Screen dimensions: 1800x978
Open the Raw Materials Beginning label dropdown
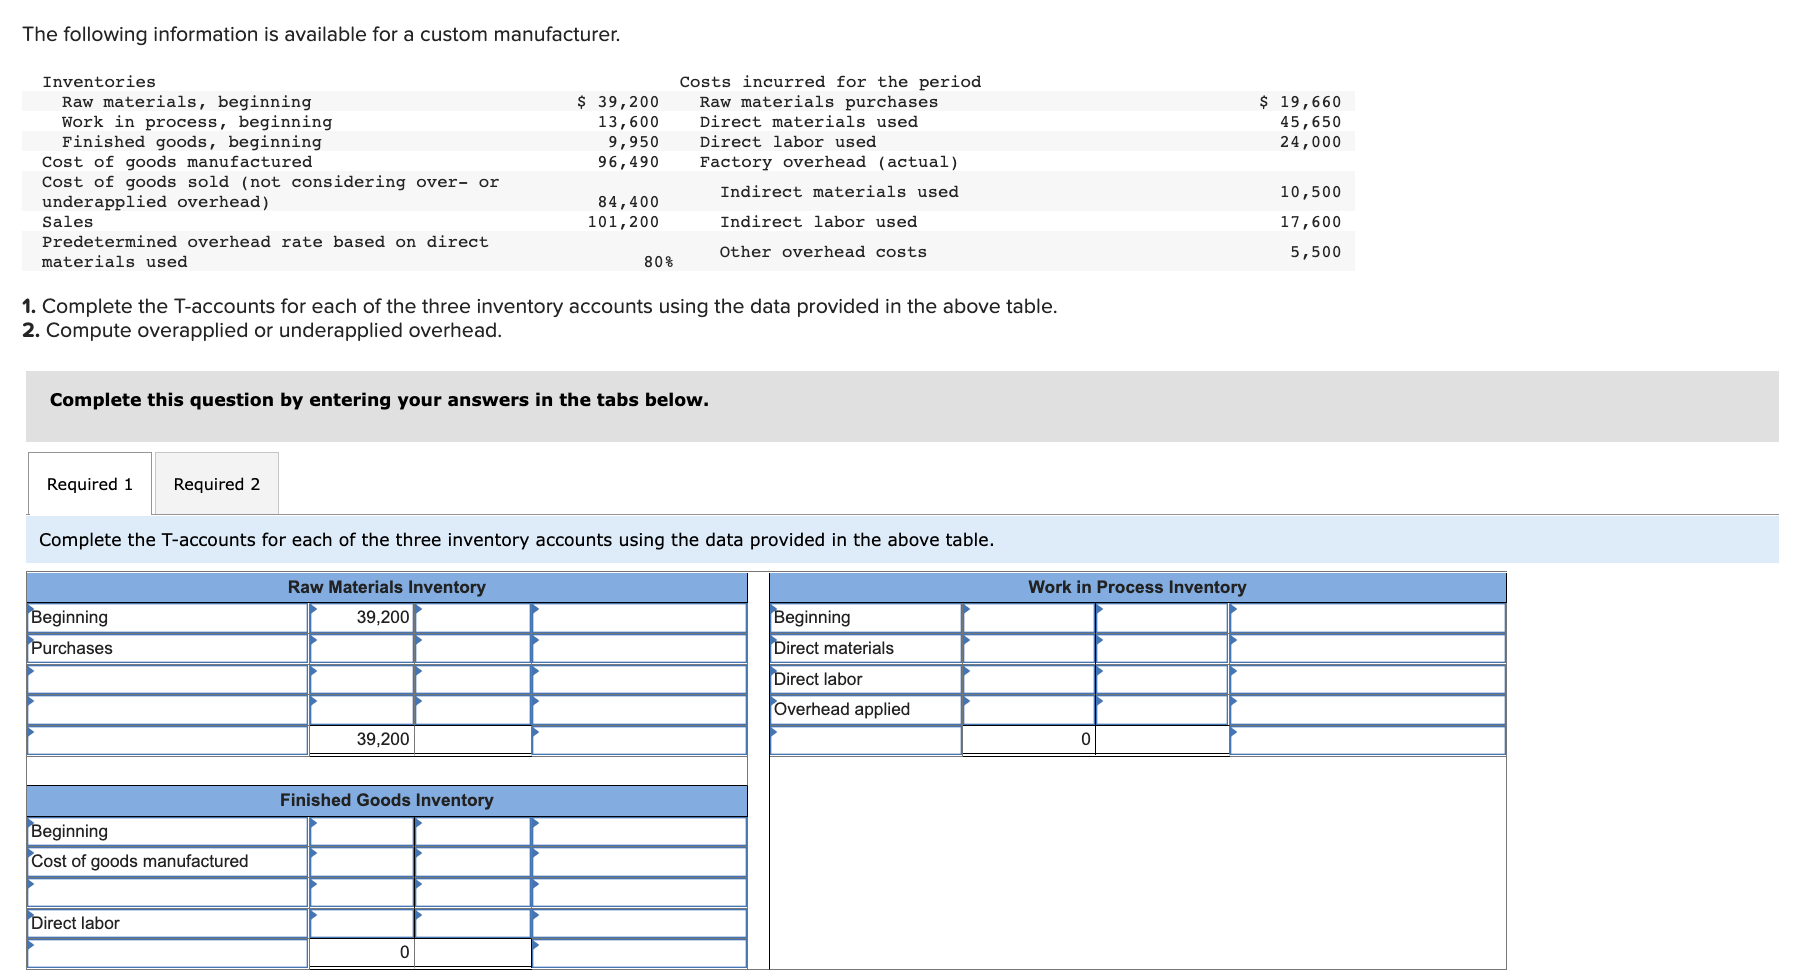click(x=168, y=618)
